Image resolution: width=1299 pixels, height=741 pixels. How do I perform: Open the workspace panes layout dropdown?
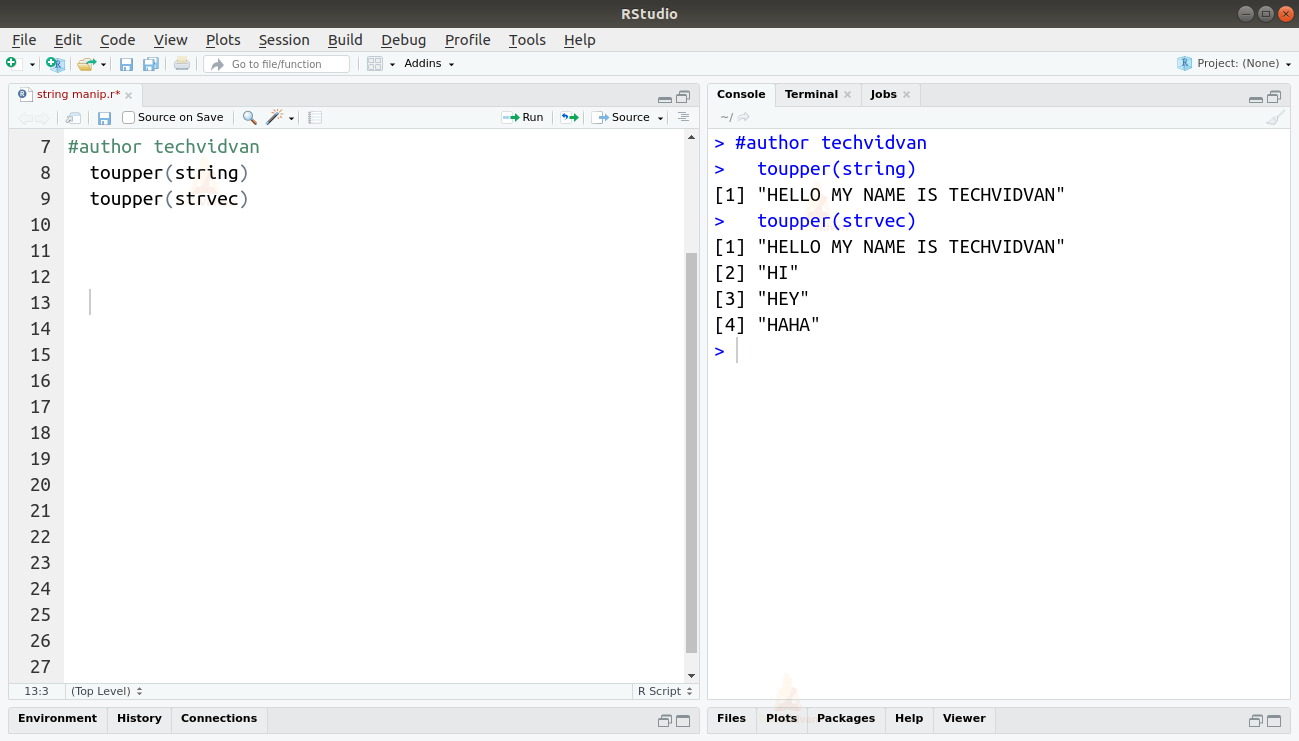pyautogui.click(x=377, y=63)
